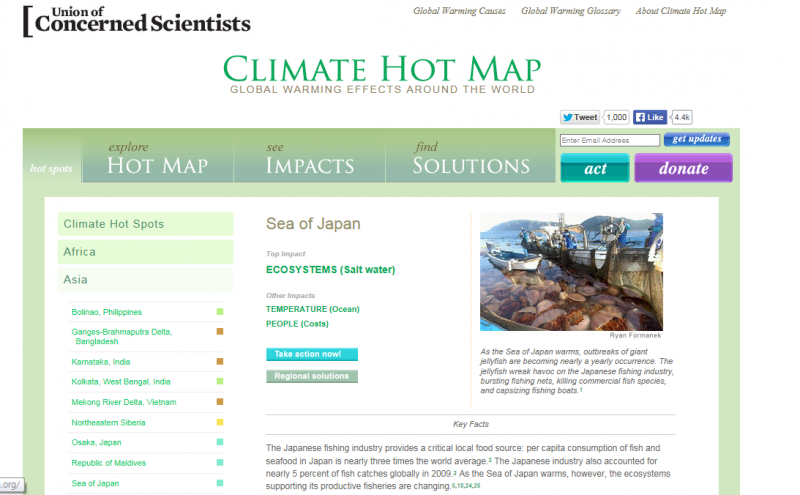Click the Twitter Tweet button
The image size is (800, 495).
pyautogui.click(x=580, y=117)
